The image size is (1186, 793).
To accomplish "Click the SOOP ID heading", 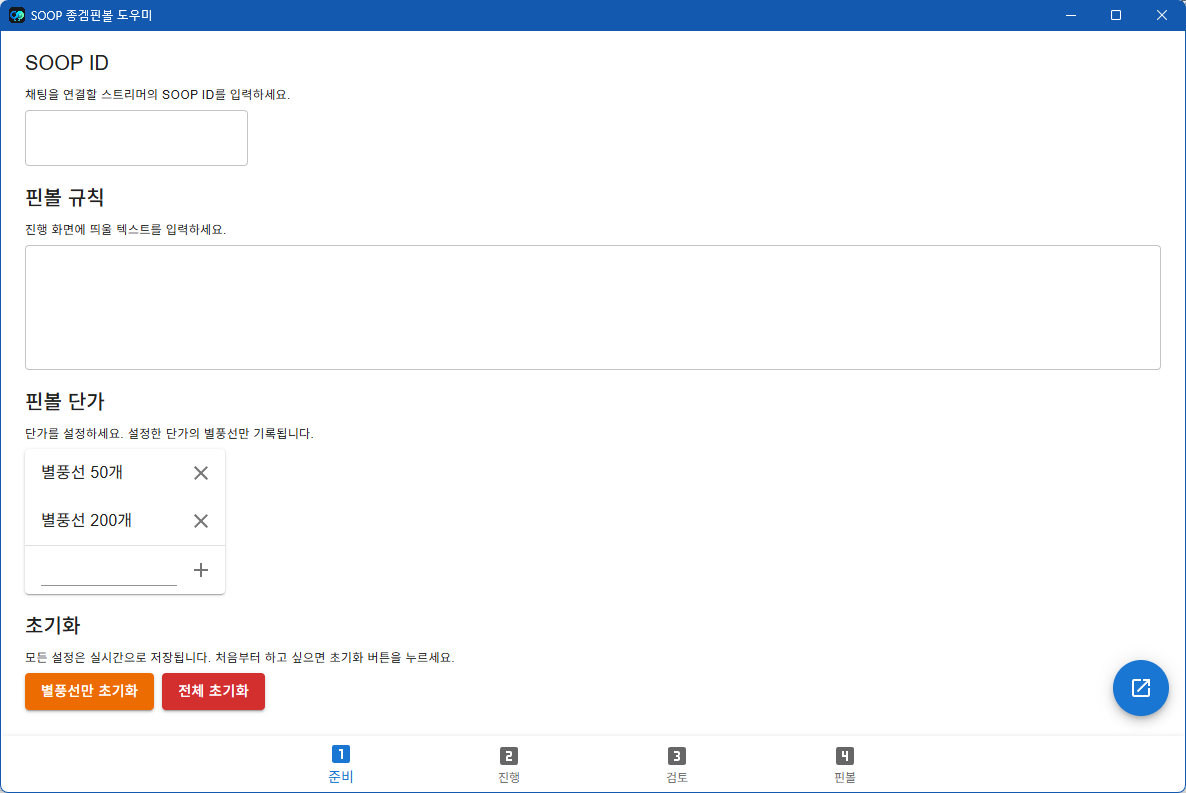I will [67, 63].
